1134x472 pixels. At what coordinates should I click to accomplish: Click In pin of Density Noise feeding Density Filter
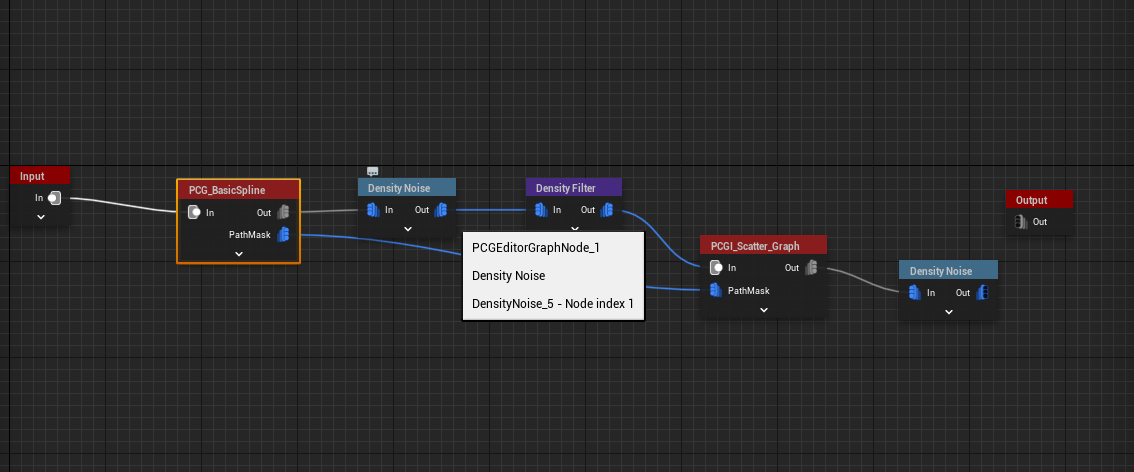(x=373, y=210)
